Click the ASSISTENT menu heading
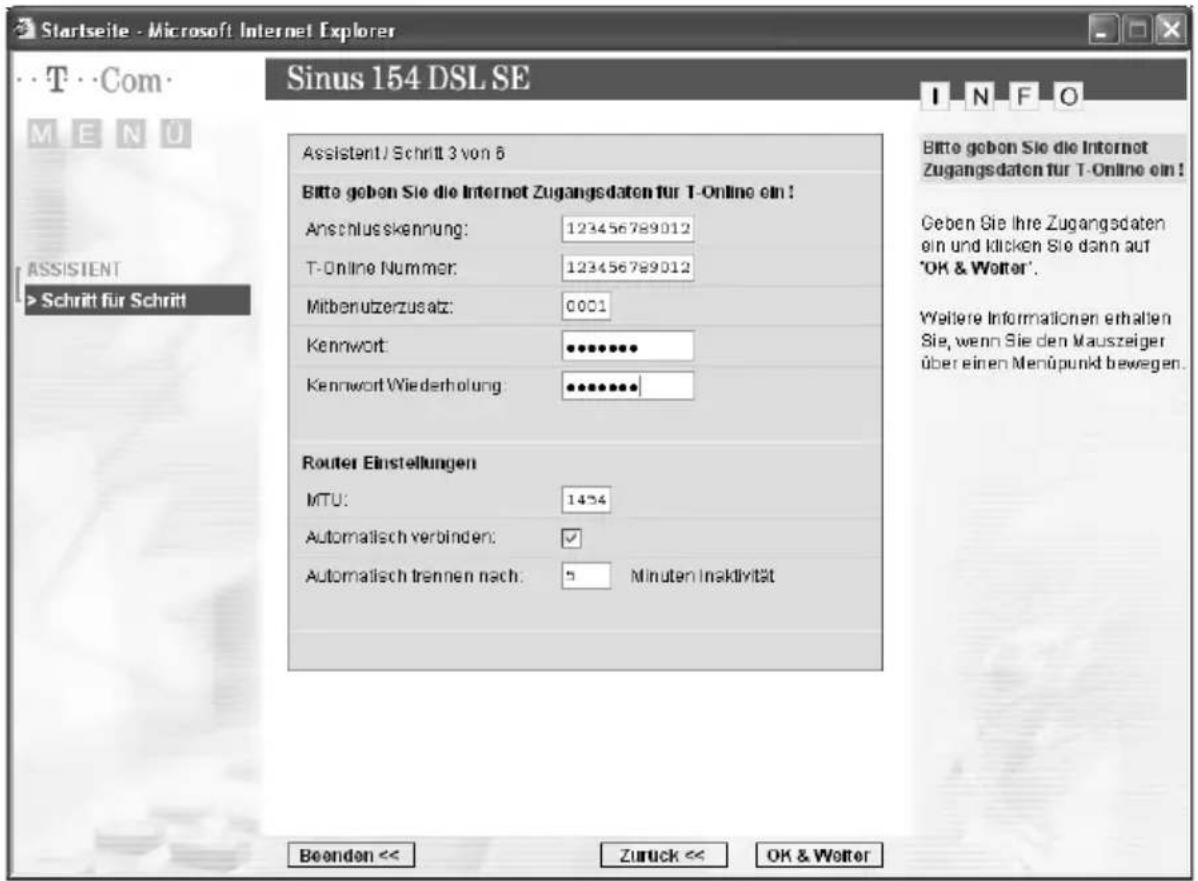1198x881 pixels. [74, 269]
